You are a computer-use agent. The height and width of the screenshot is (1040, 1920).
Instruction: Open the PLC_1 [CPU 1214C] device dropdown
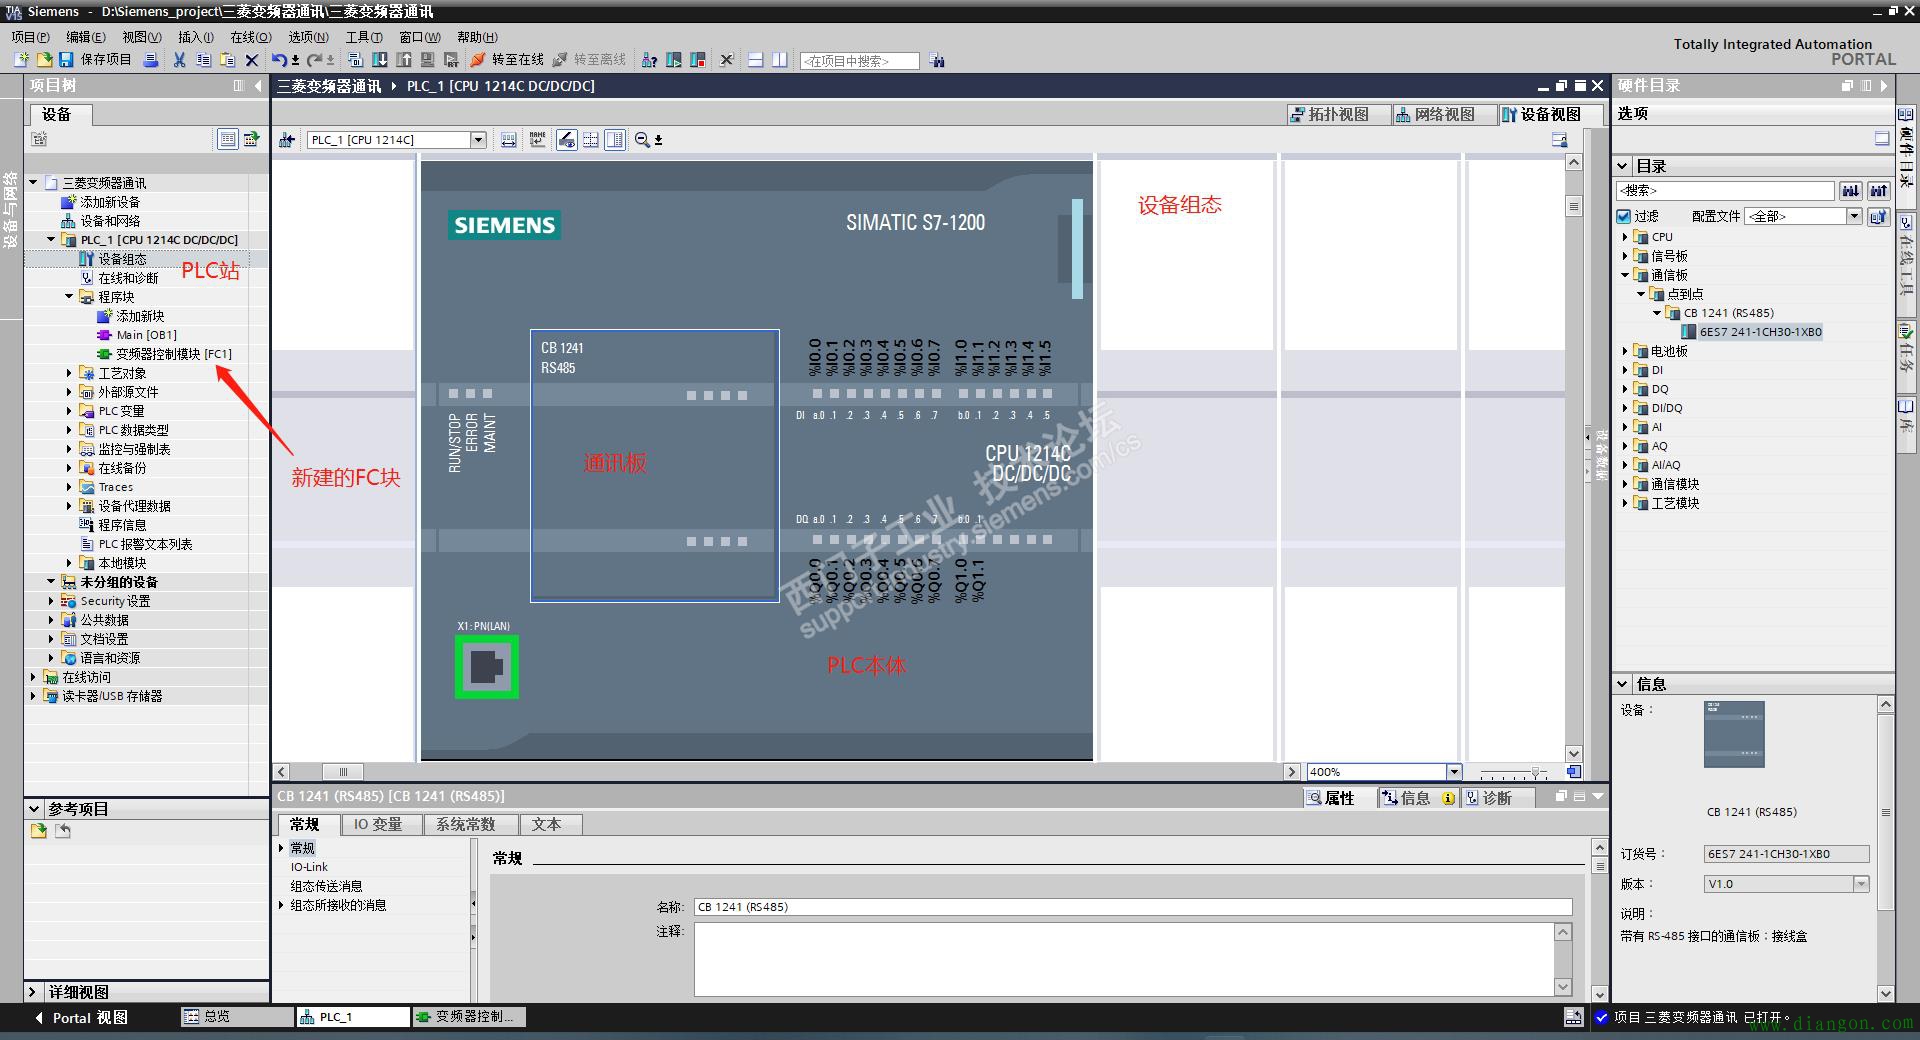pos(478,140)
